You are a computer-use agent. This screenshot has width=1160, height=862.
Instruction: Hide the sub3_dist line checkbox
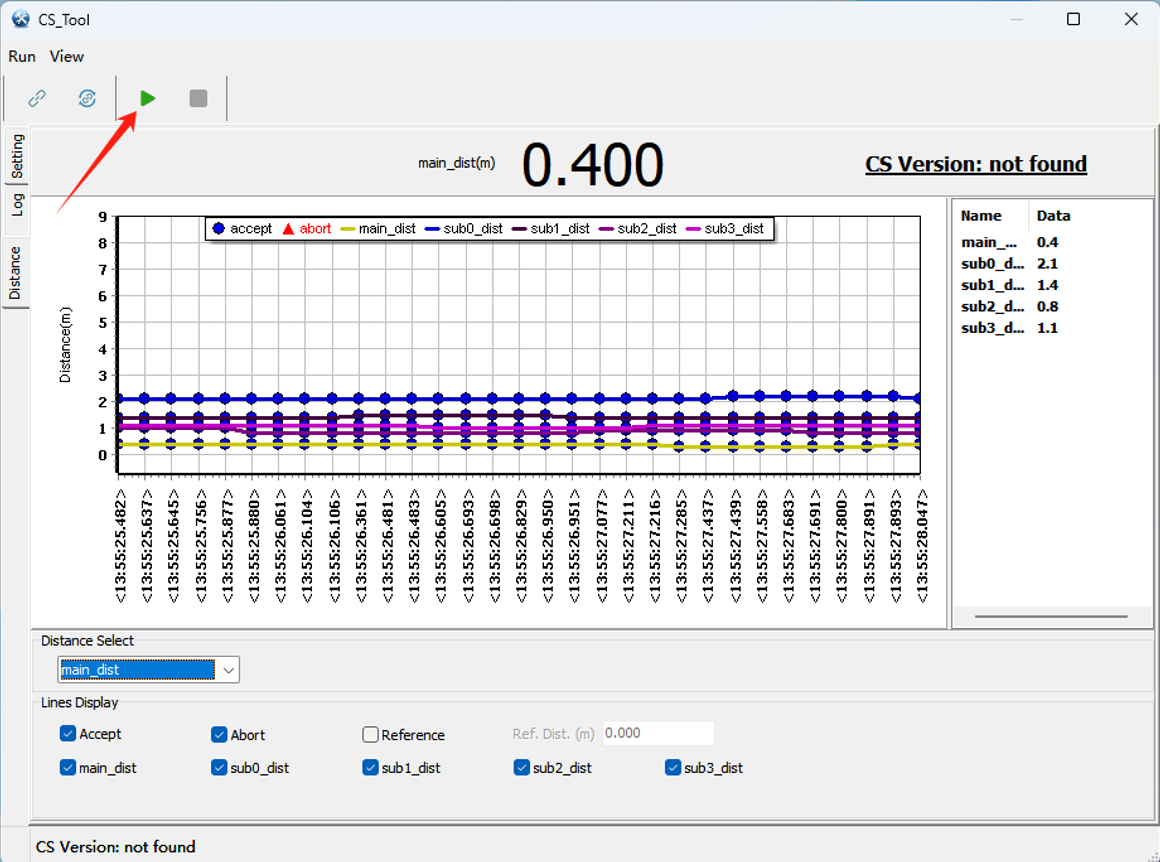673,768
